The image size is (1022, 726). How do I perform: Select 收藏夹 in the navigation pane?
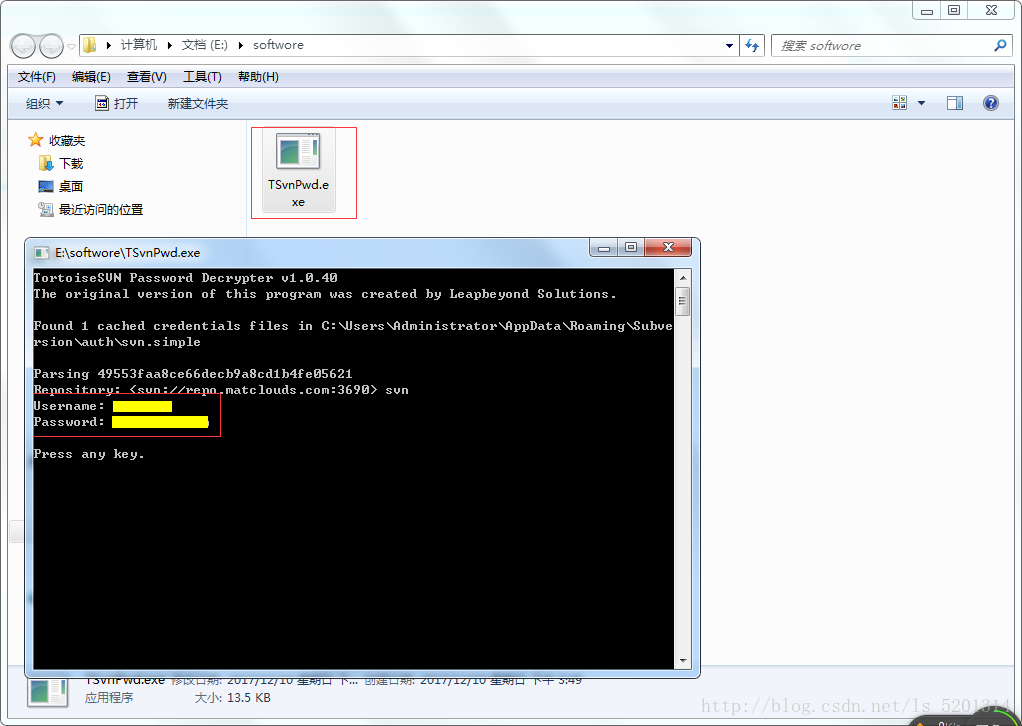point(66,141)
